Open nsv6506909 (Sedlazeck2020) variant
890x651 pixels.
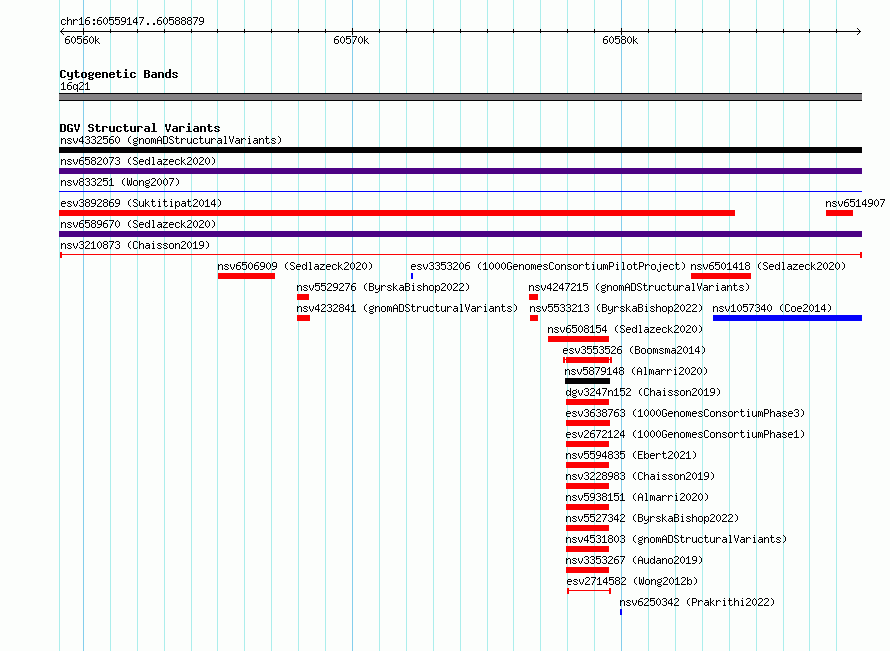295,266
